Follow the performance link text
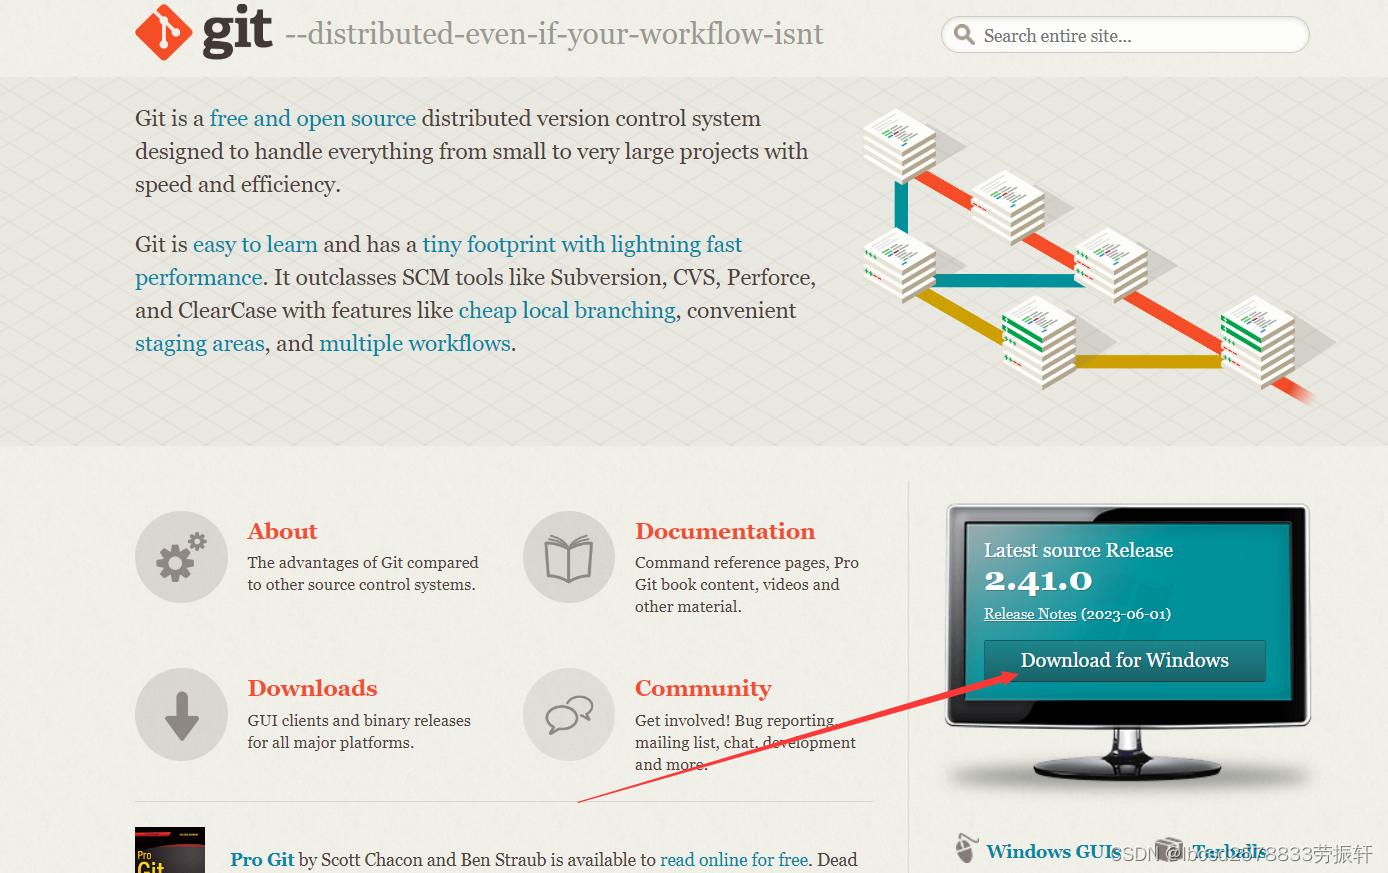Image resolution: width=1388 pixels, height=873 pixels. point(199,278)
